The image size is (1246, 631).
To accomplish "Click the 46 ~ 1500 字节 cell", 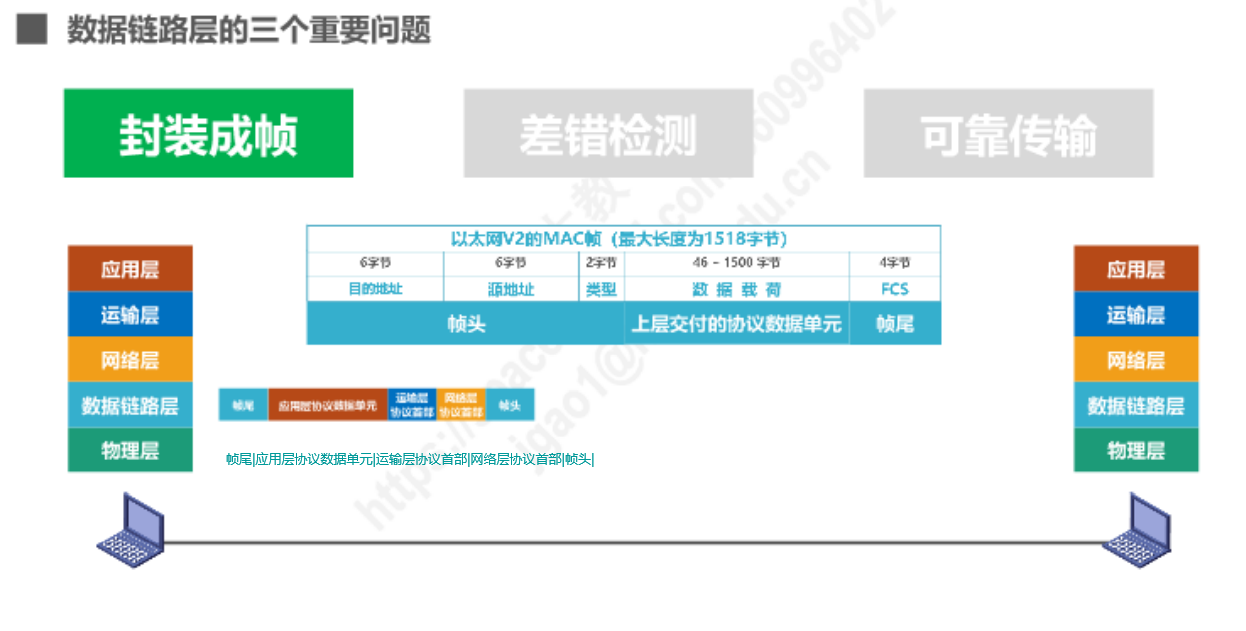I will (737, 264).
